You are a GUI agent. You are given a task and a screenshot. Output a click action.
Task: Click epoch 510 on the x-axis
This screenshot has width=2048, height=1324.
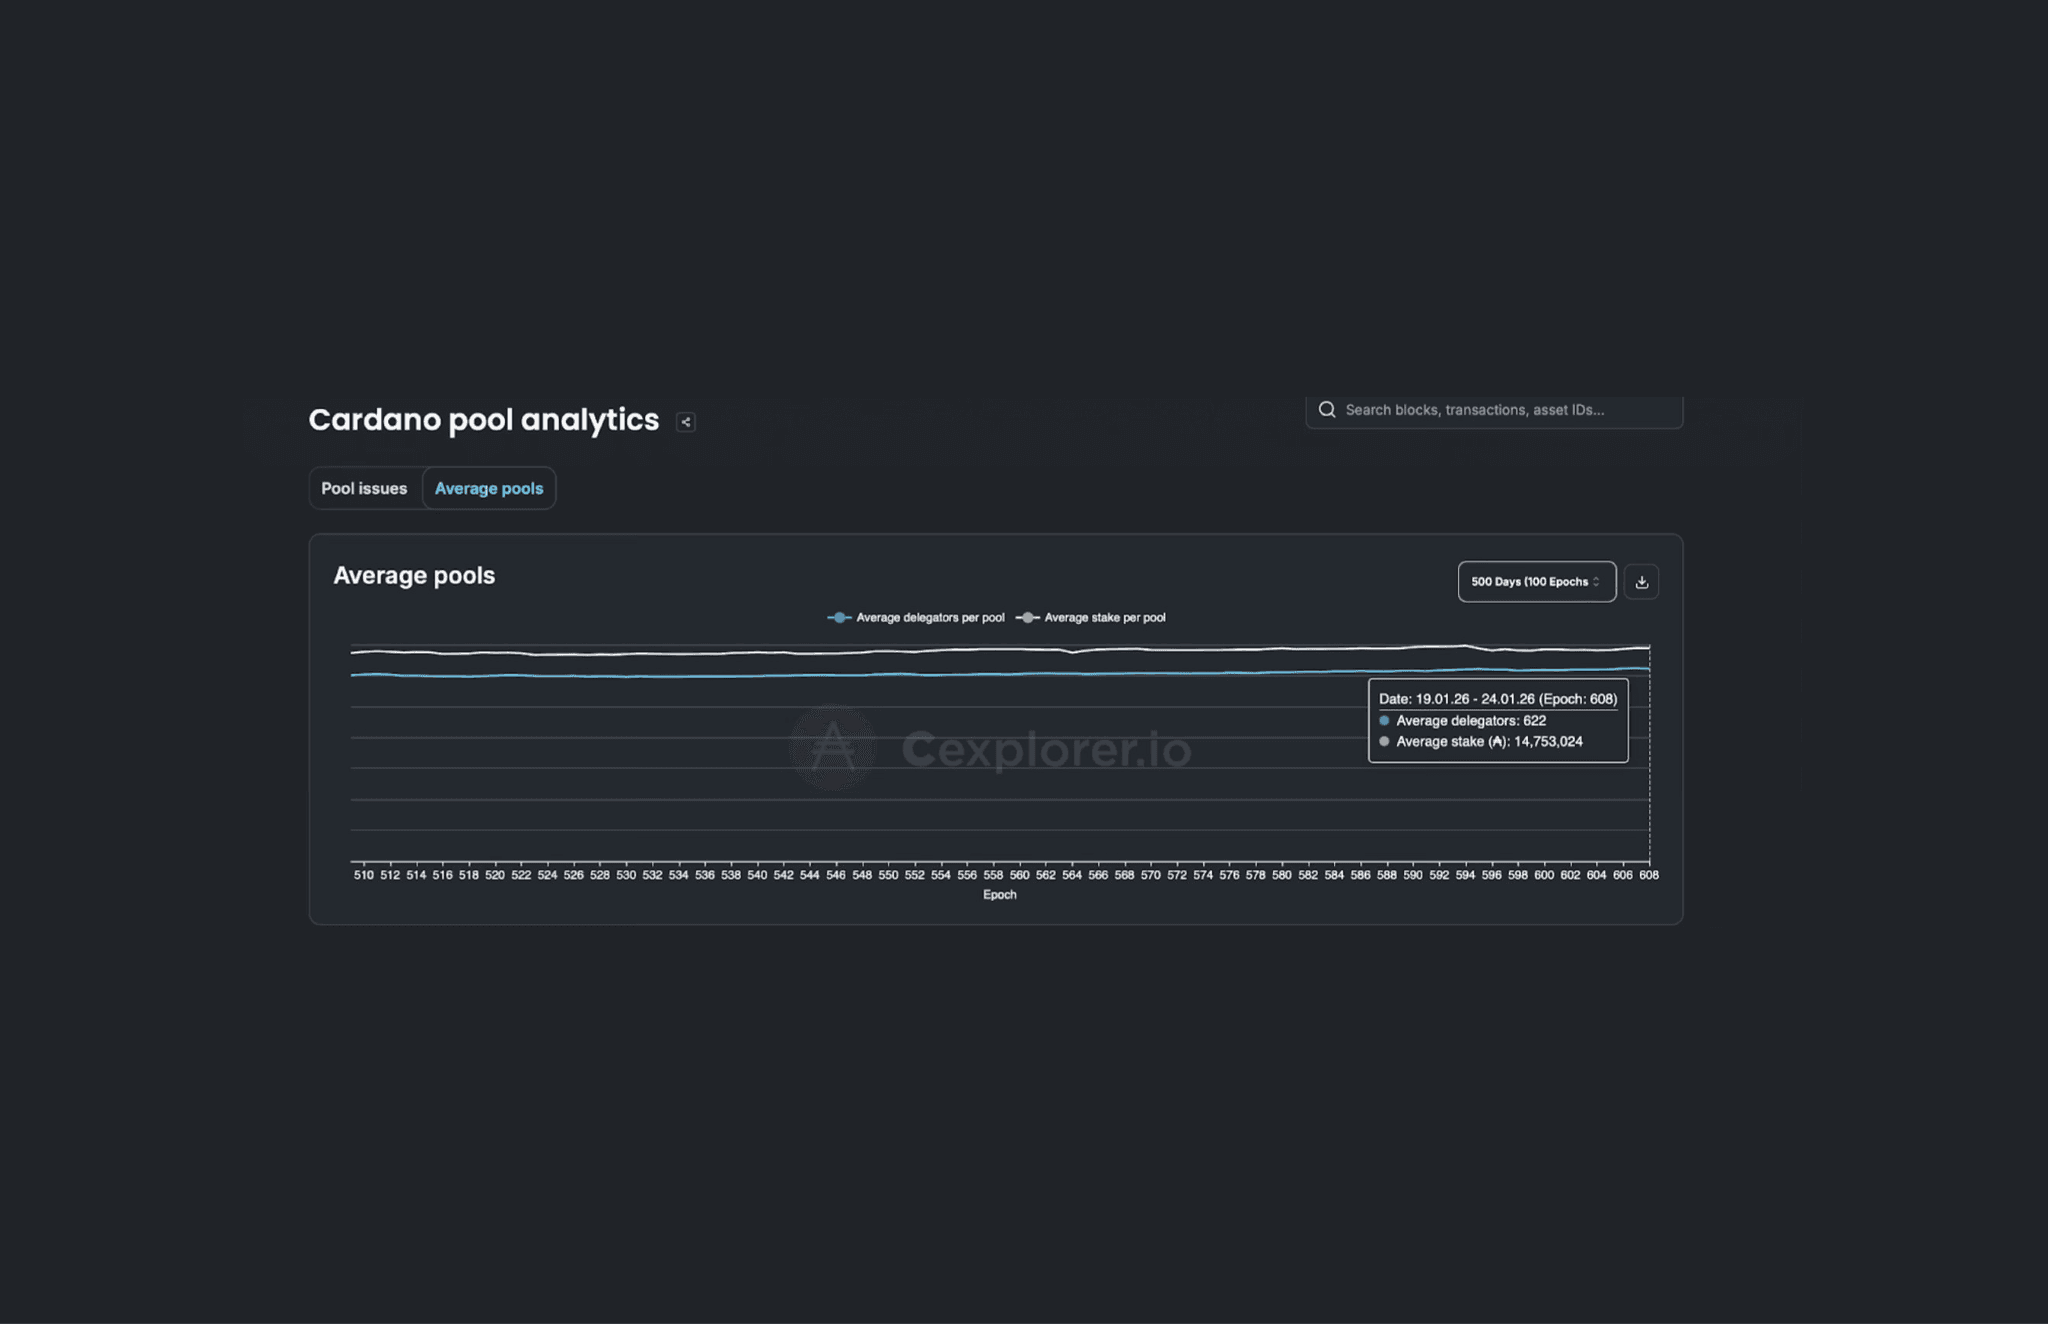pyautogui.click(x=363, y=875)
